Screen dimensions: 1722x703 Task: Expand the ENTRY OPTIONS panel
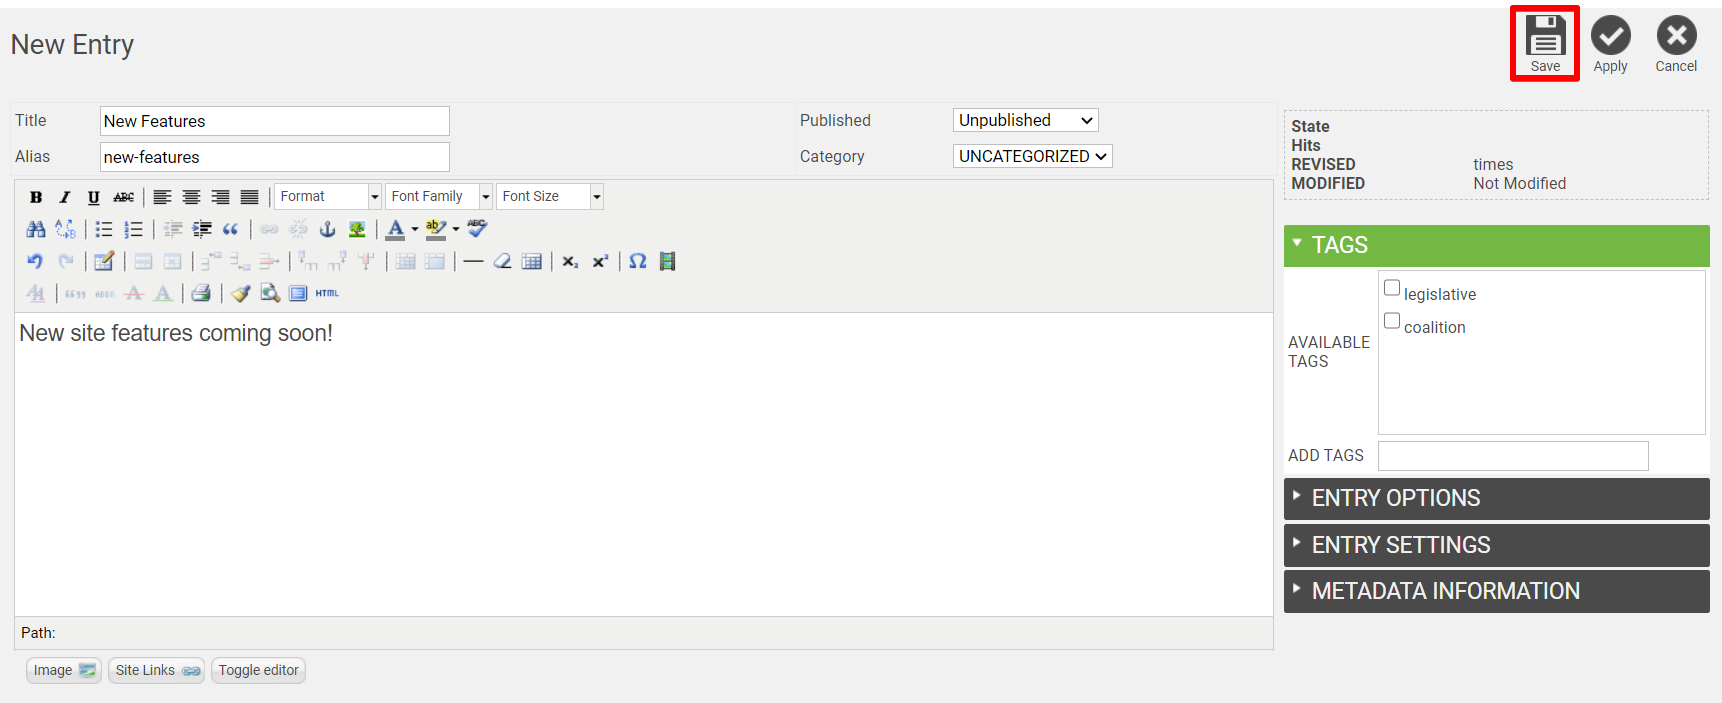pos(1496,498)
